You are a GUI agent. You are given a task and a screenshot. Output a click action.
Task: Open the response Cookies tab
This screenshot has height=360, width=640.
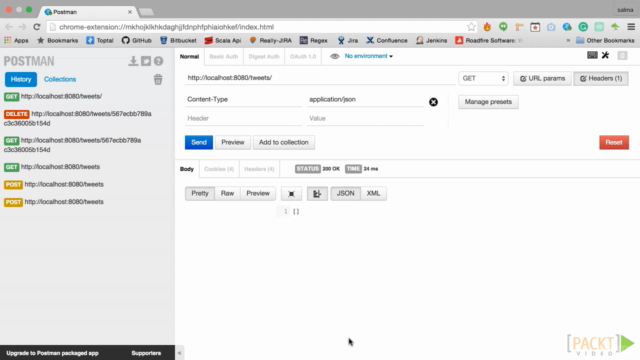coord(219,169)
